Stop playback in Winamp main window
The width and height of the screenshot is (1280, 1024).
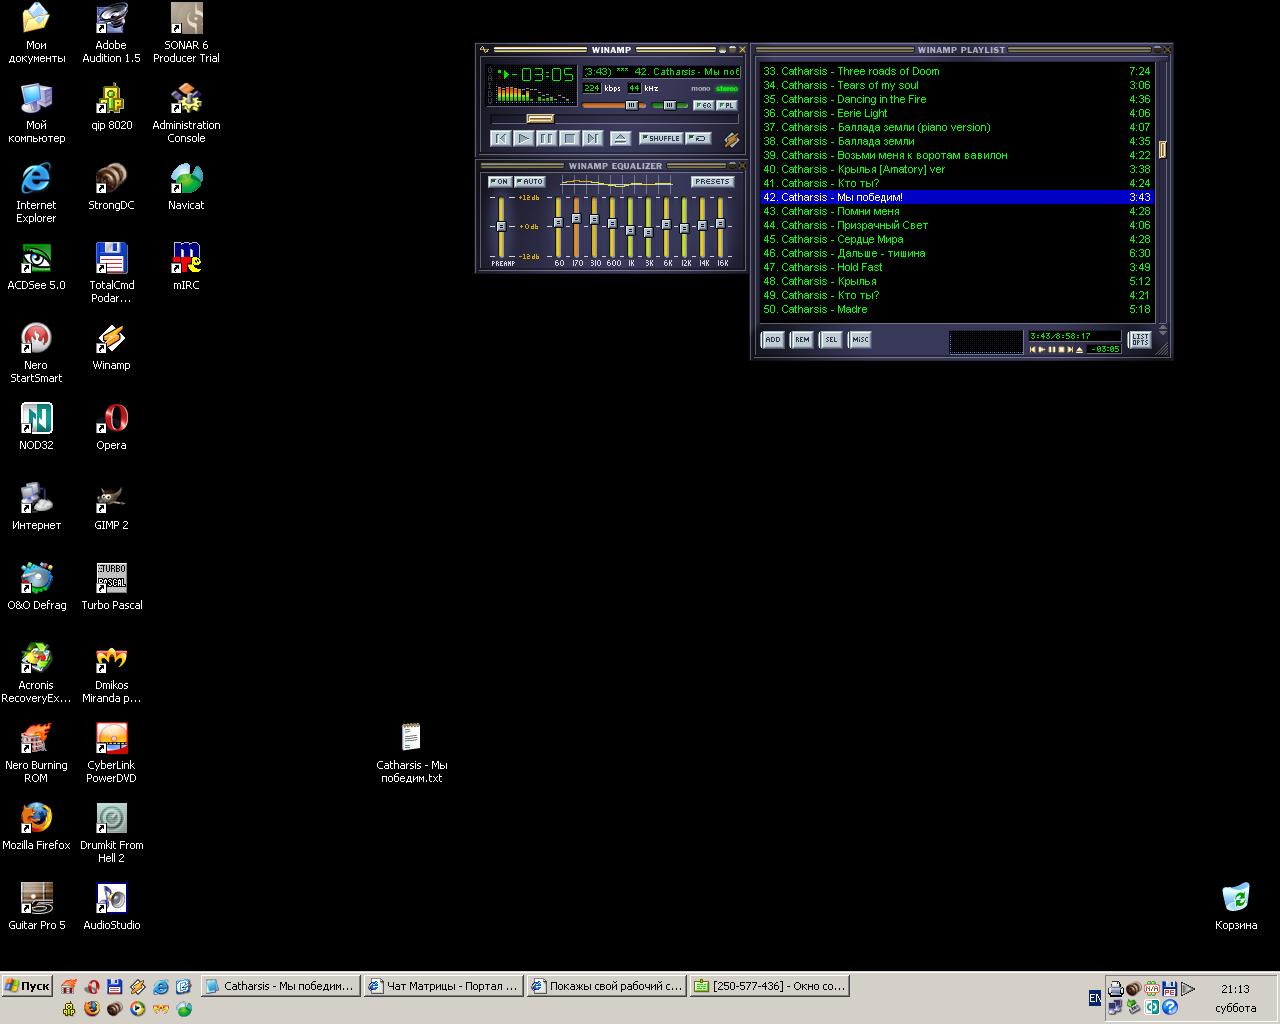tap(570, 139)
